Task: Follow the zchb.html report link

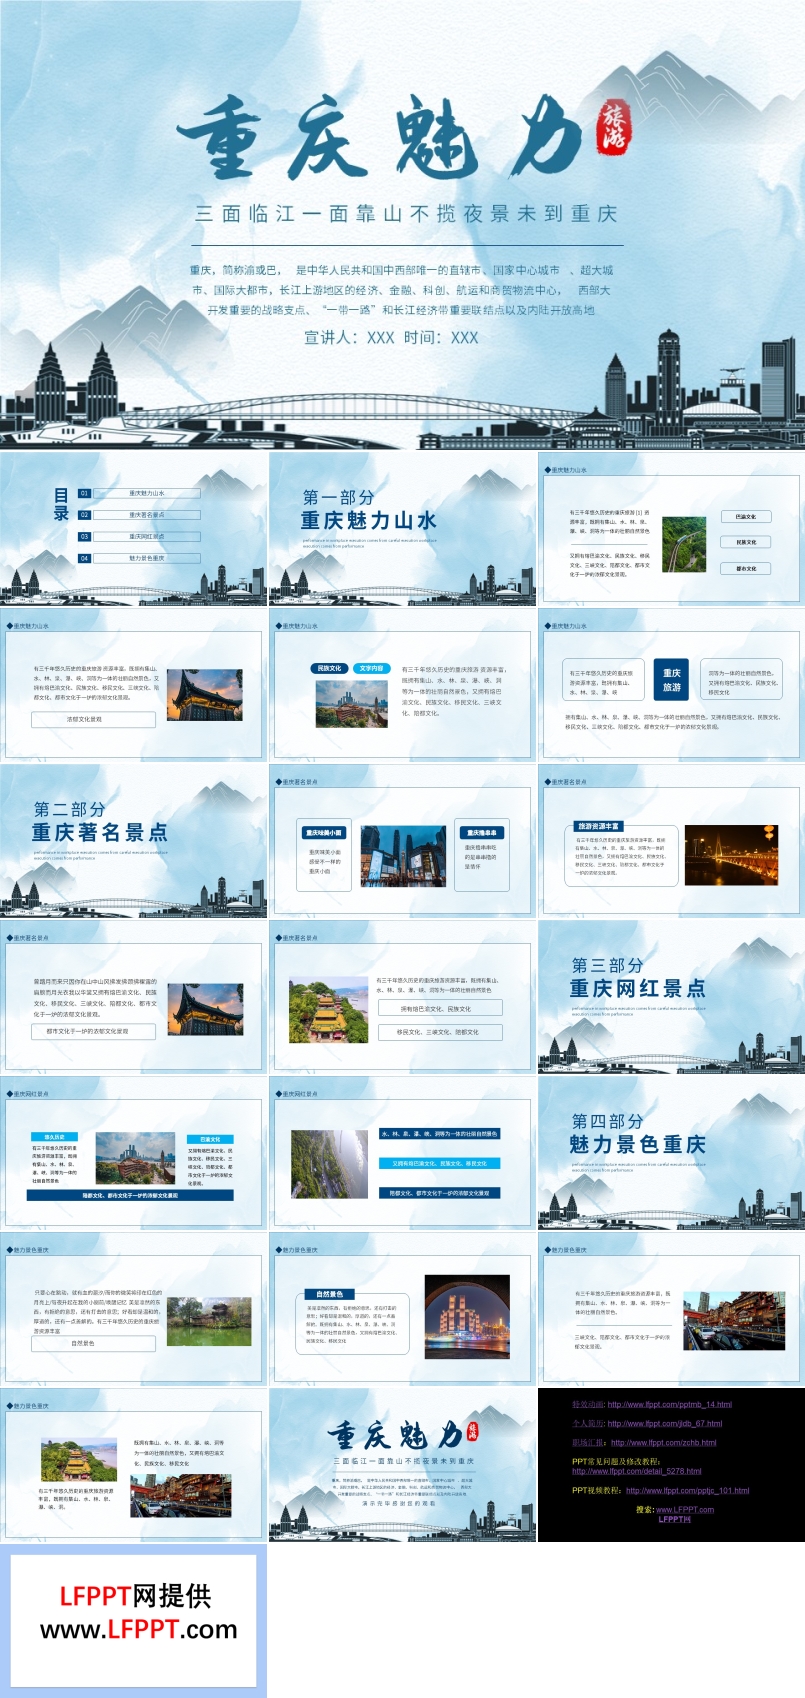Action: [x=663, y=1443]
